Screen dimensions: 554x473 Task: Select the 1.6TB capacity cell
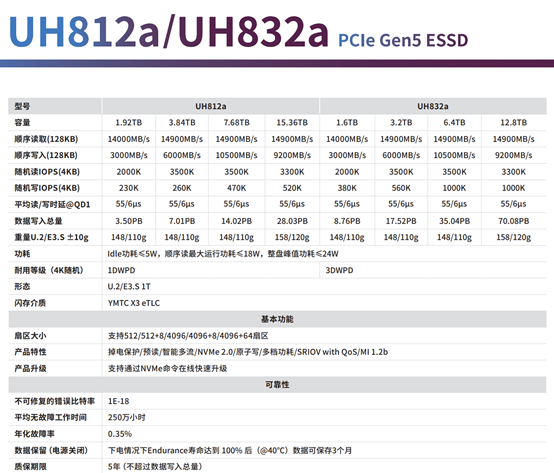[347, 123]
